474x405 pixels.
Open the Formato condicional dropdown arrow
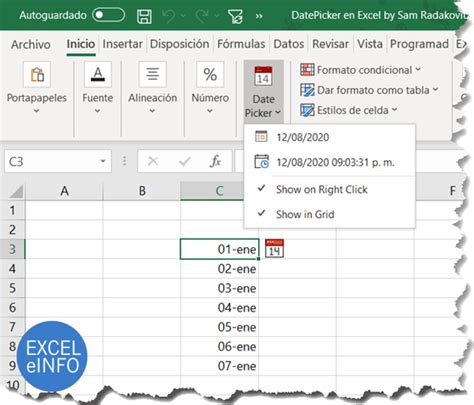click(418, 70)
